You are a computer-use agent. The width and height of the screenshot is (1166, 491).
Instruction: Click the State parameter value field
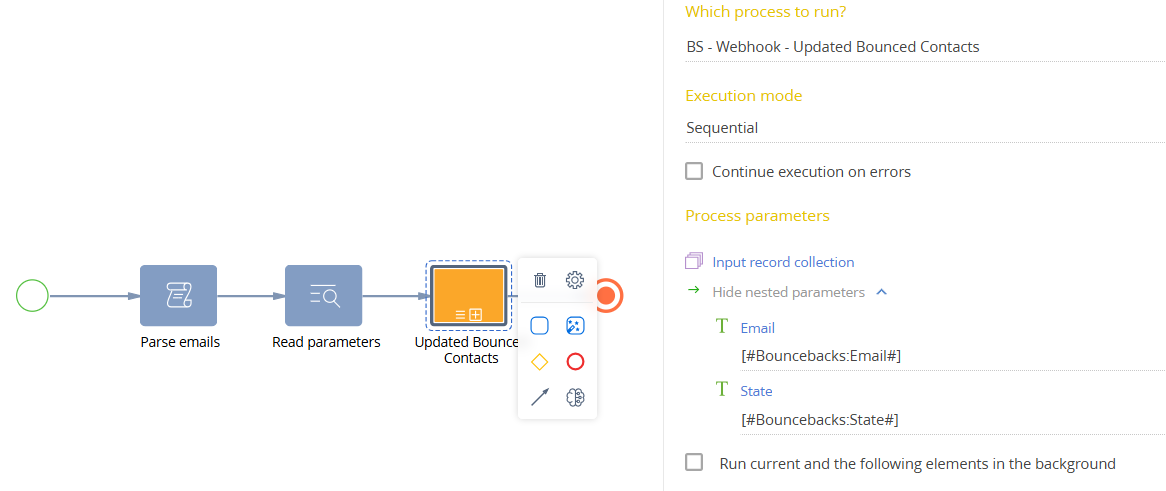950,420
